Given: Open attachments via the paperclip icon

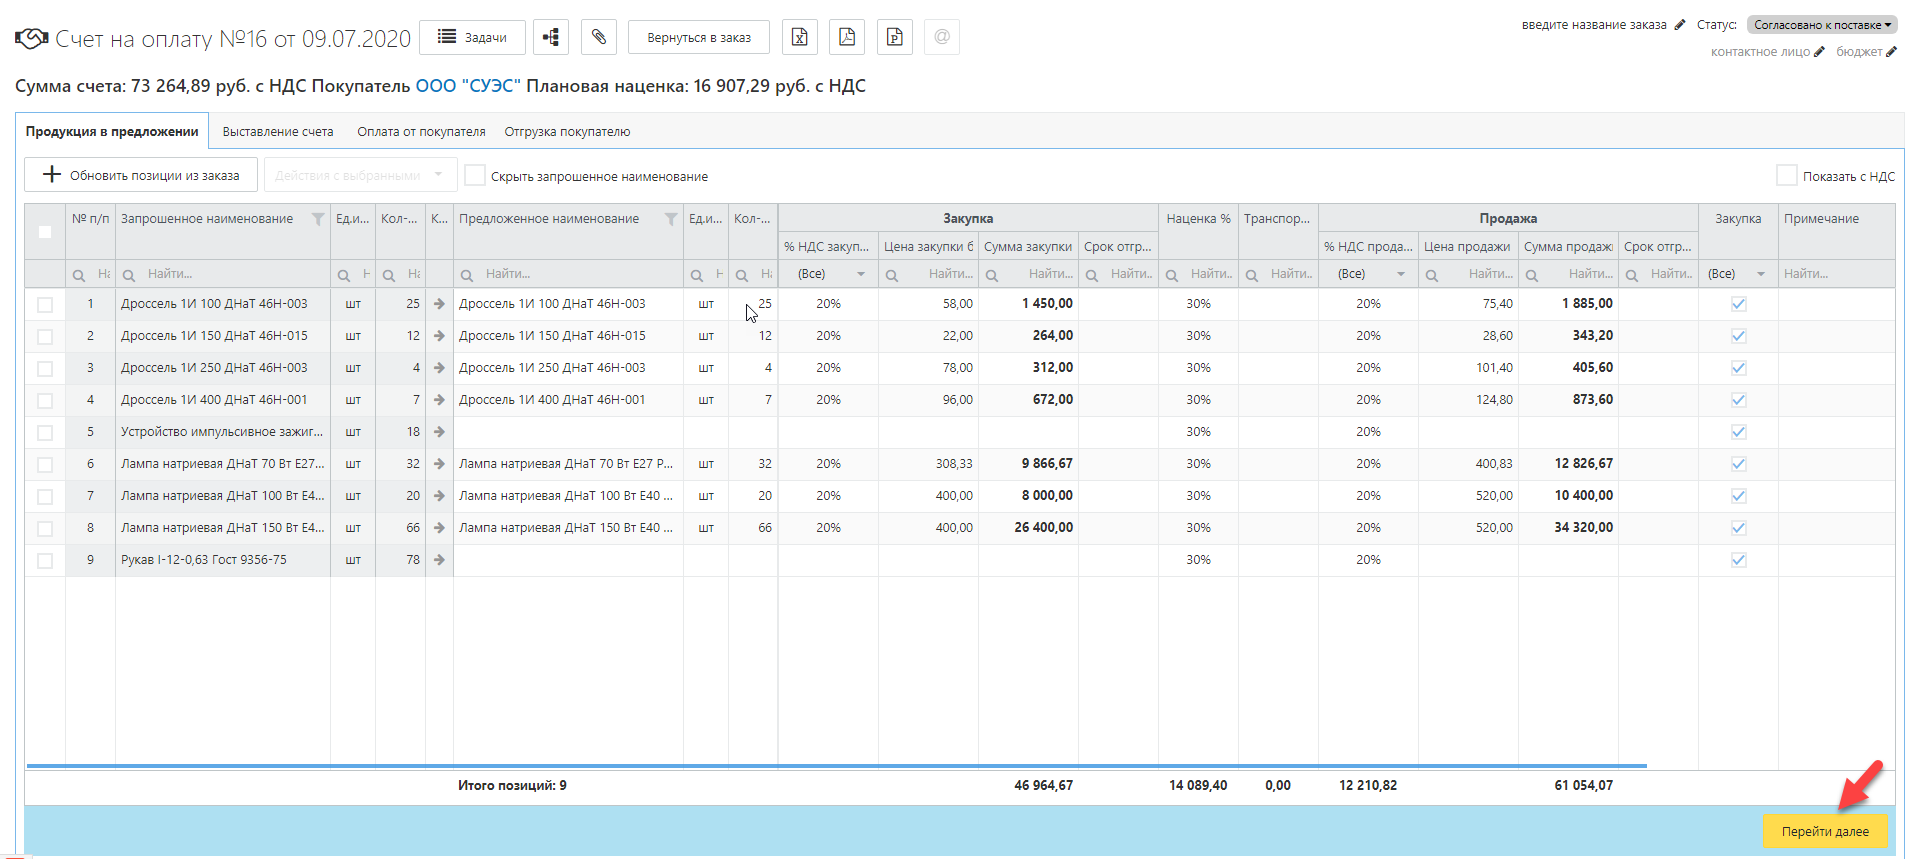Looking at the screenshot, I should click(598, 38).
